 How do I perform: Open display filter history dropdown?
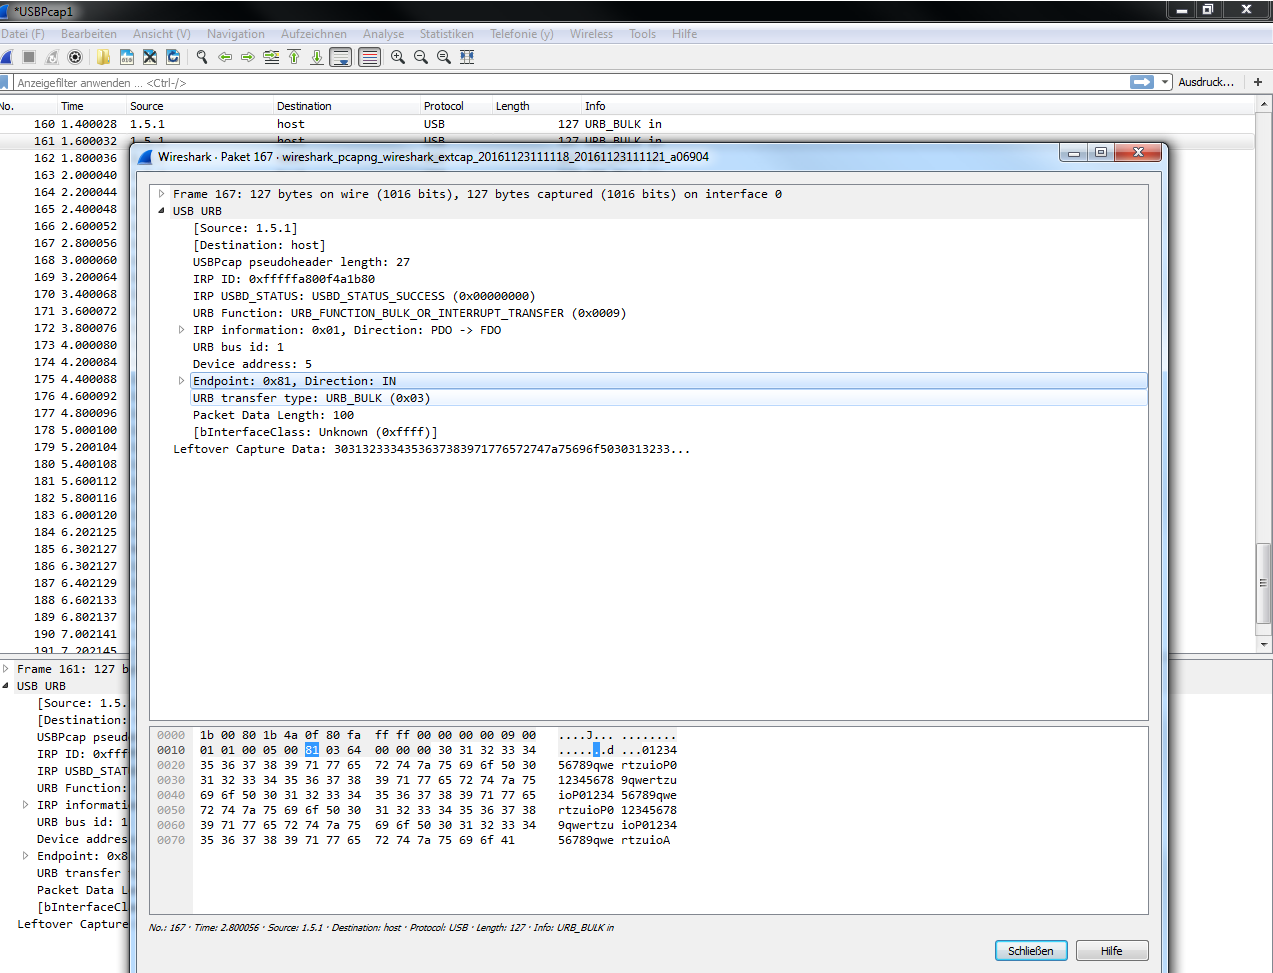pos(1165,82)
